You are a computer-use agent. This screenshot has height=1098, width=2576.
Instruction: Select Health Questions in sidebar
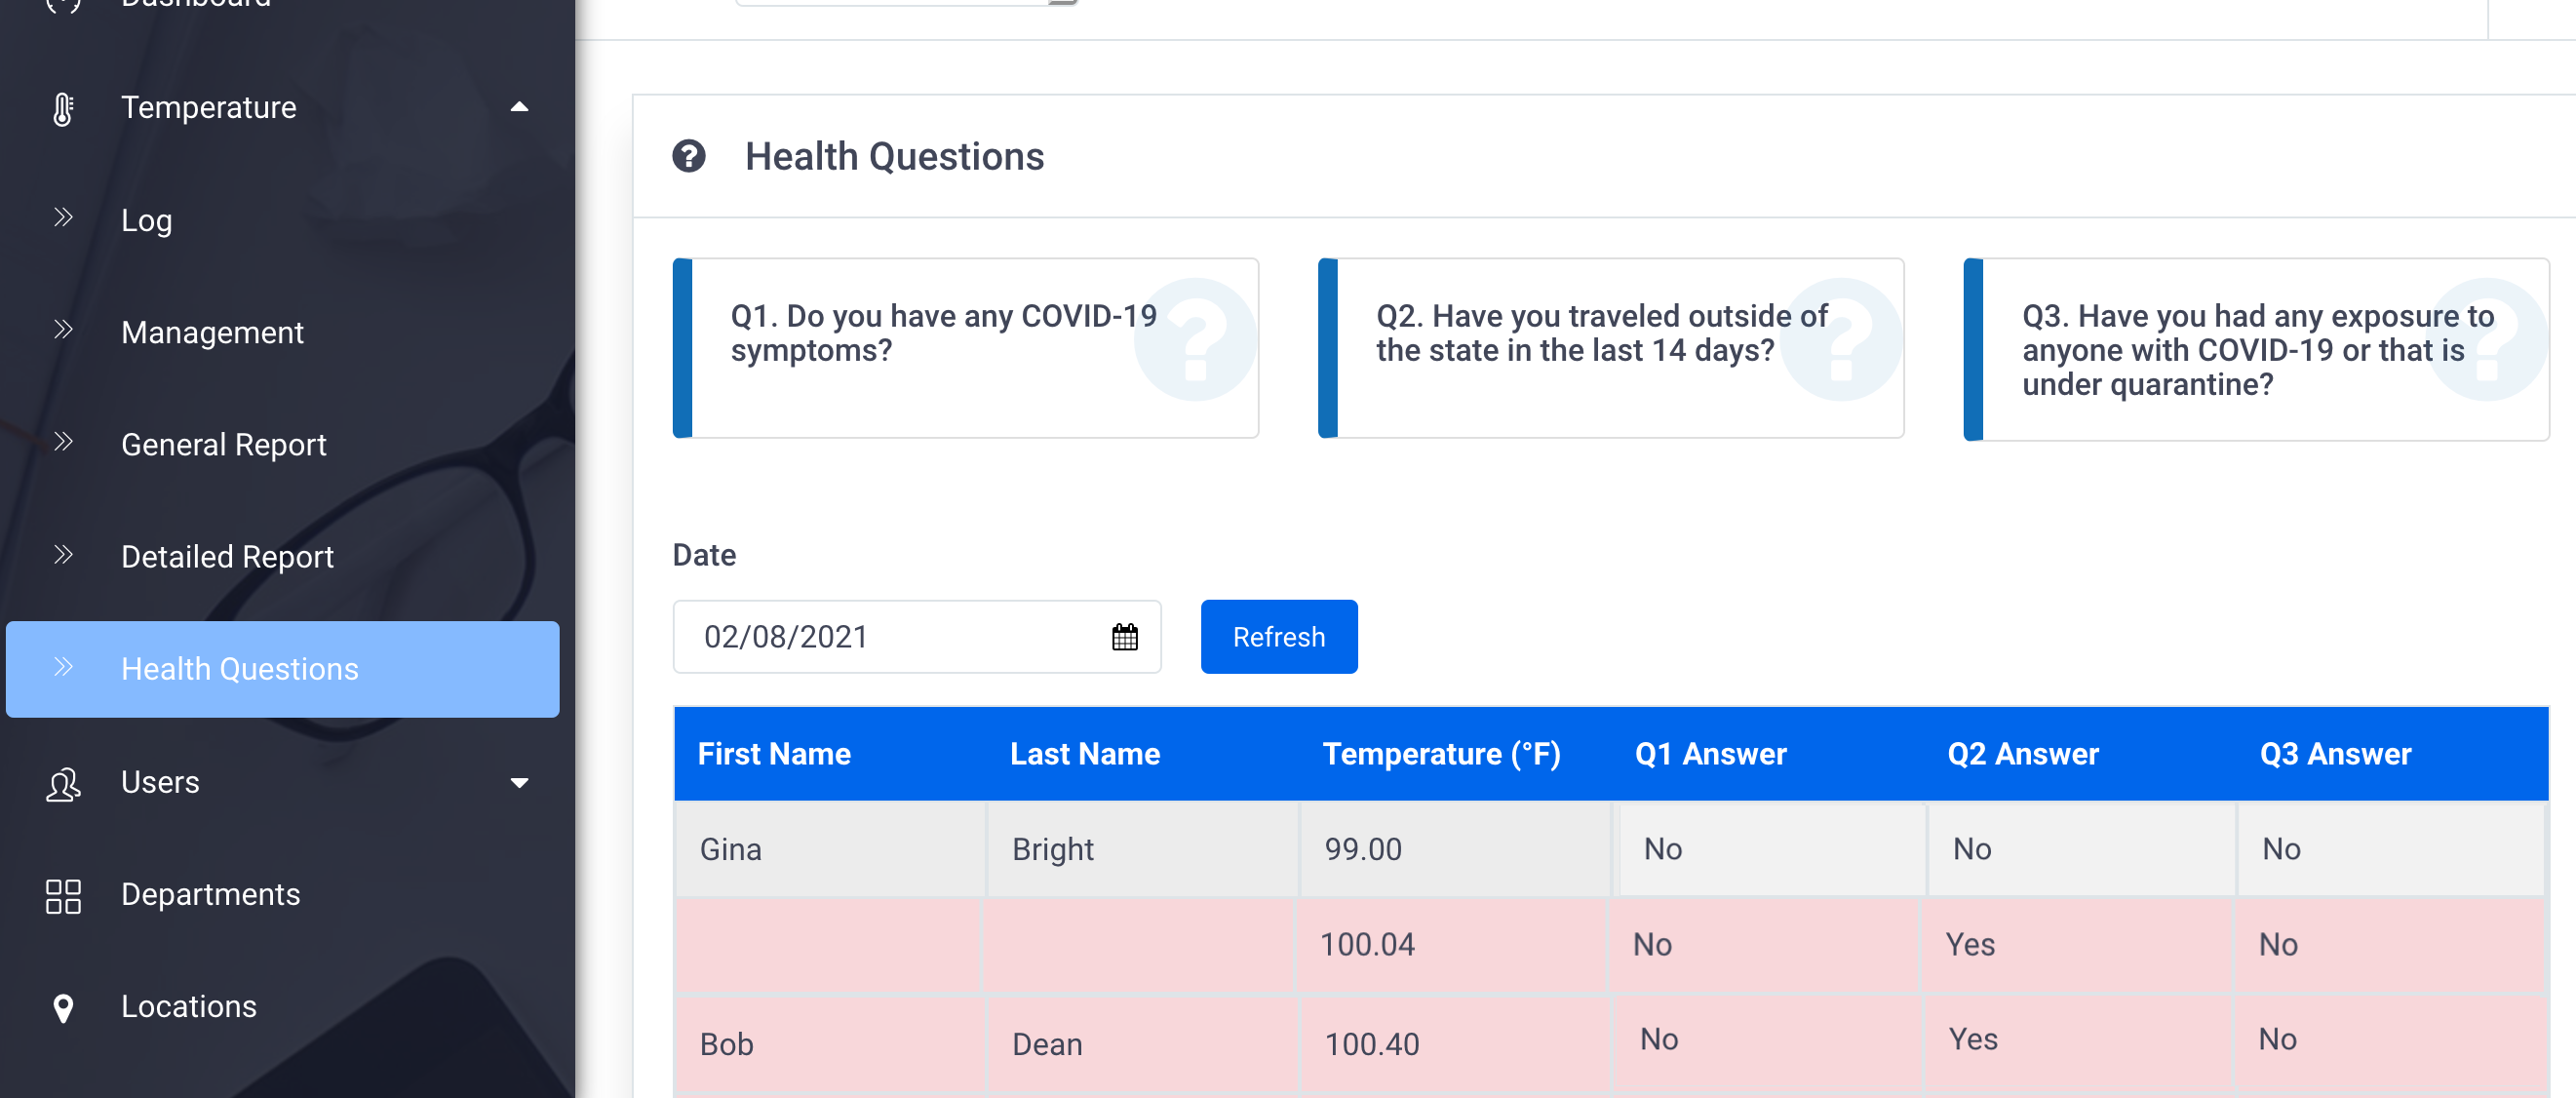[282, 669]
